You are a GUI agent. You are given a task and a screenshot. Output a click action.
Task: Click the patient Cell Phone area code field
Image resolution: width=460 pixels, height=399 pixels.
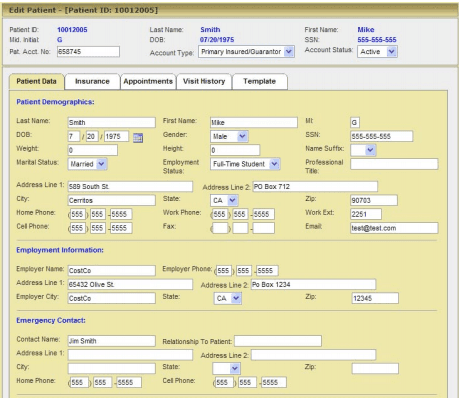pyautogui.click(x=78, y=228)
